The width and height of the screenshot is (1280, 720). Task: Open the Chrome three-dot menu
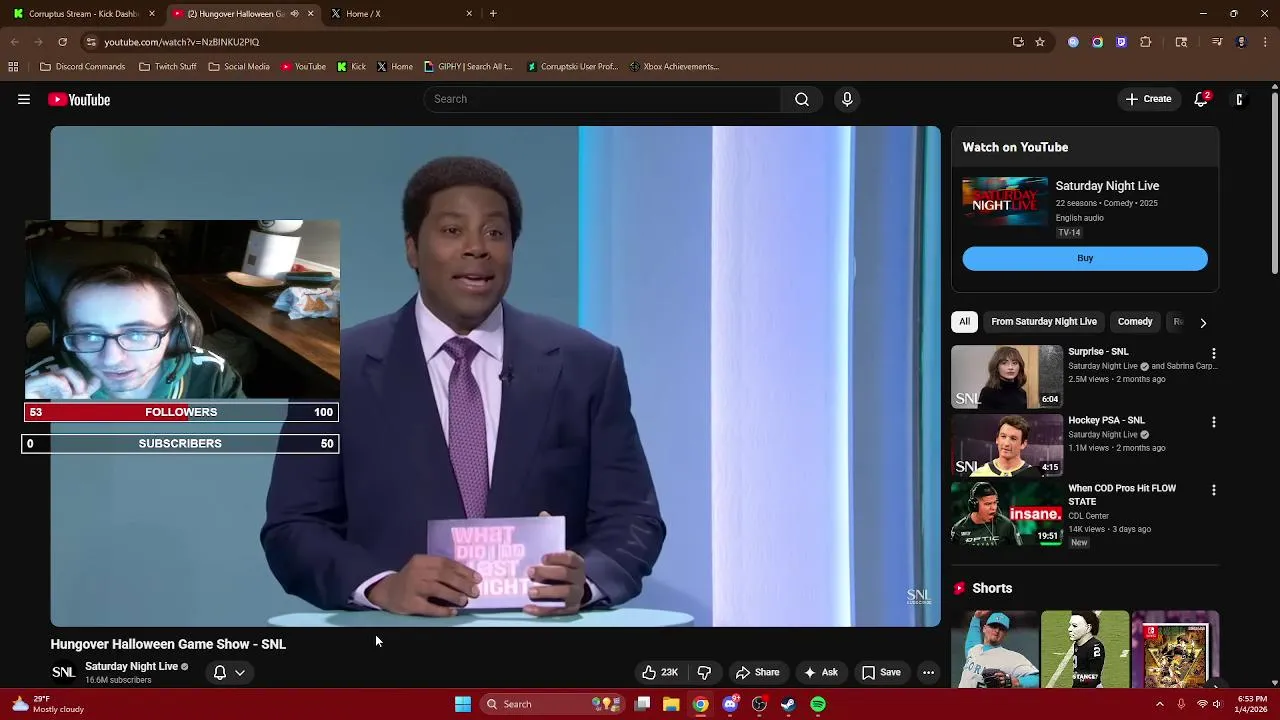[x=1264, y=42]
